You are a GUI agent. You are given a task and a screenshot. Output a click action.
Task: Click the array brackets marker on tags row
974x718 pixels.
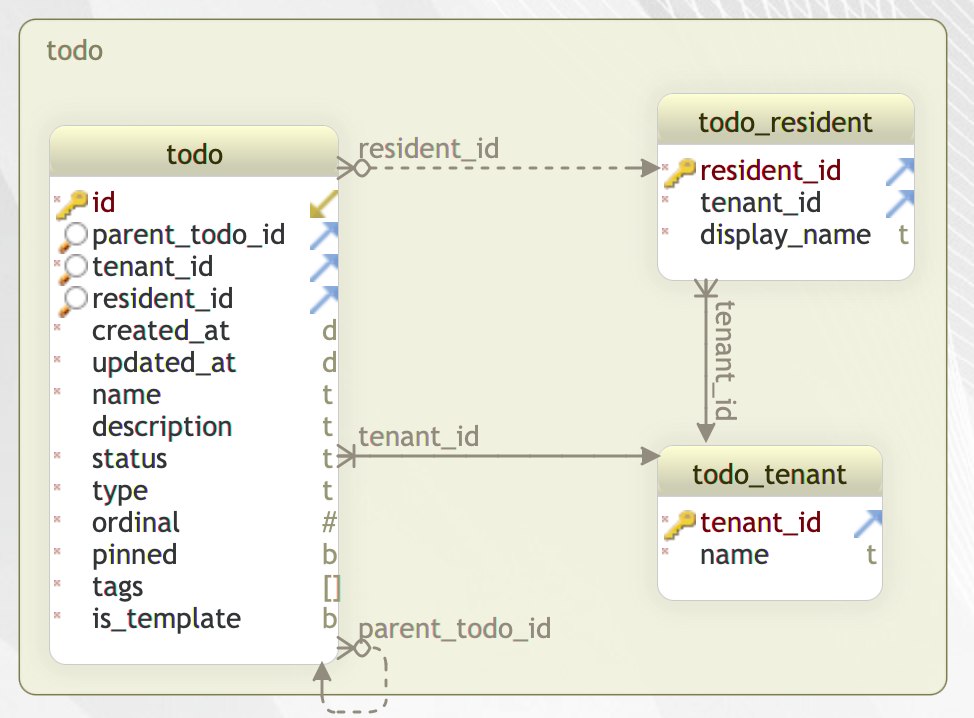click(x=332, y=588)
